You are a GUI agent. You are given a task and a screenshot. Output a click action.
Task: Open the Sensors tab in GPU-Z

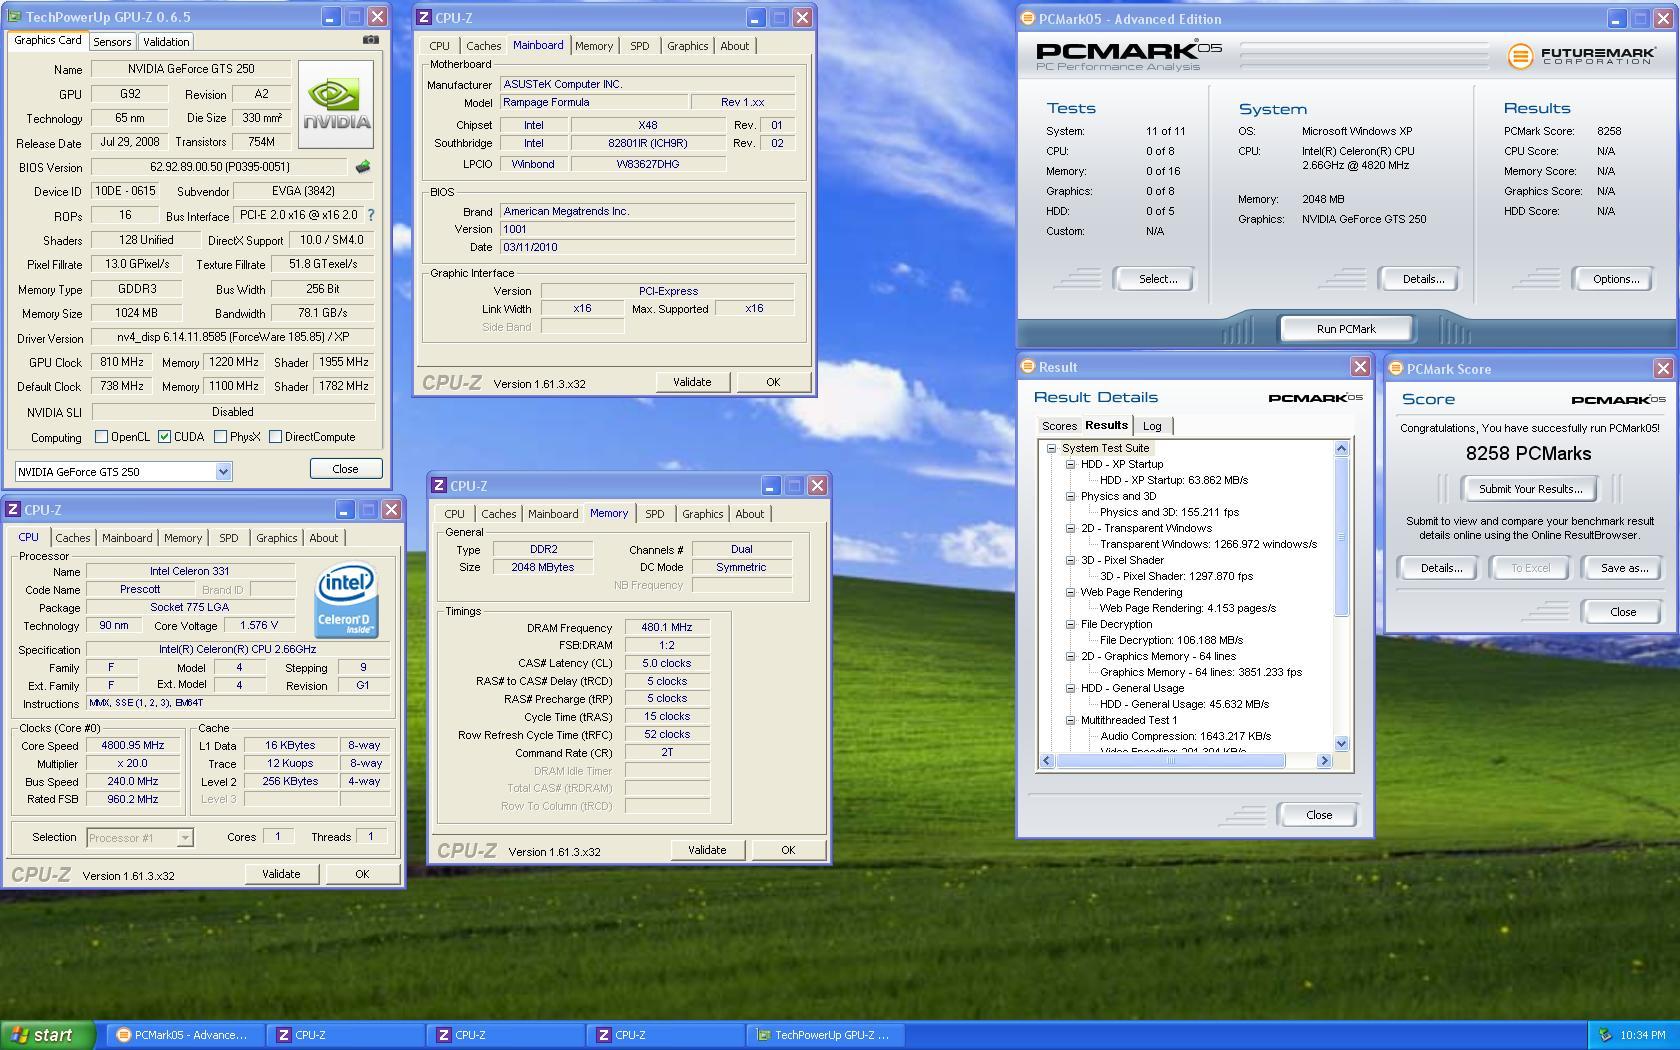(x=112, y=42)
